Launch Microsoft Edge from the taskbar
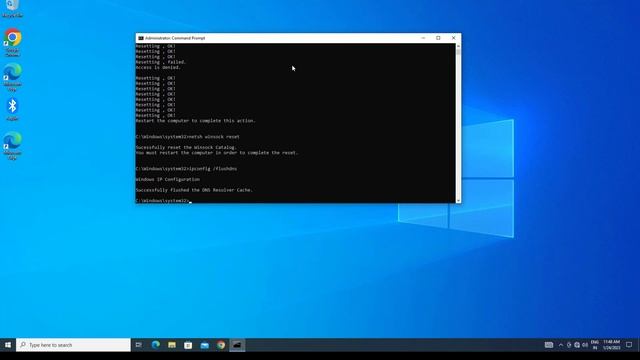 coord(156,345)
